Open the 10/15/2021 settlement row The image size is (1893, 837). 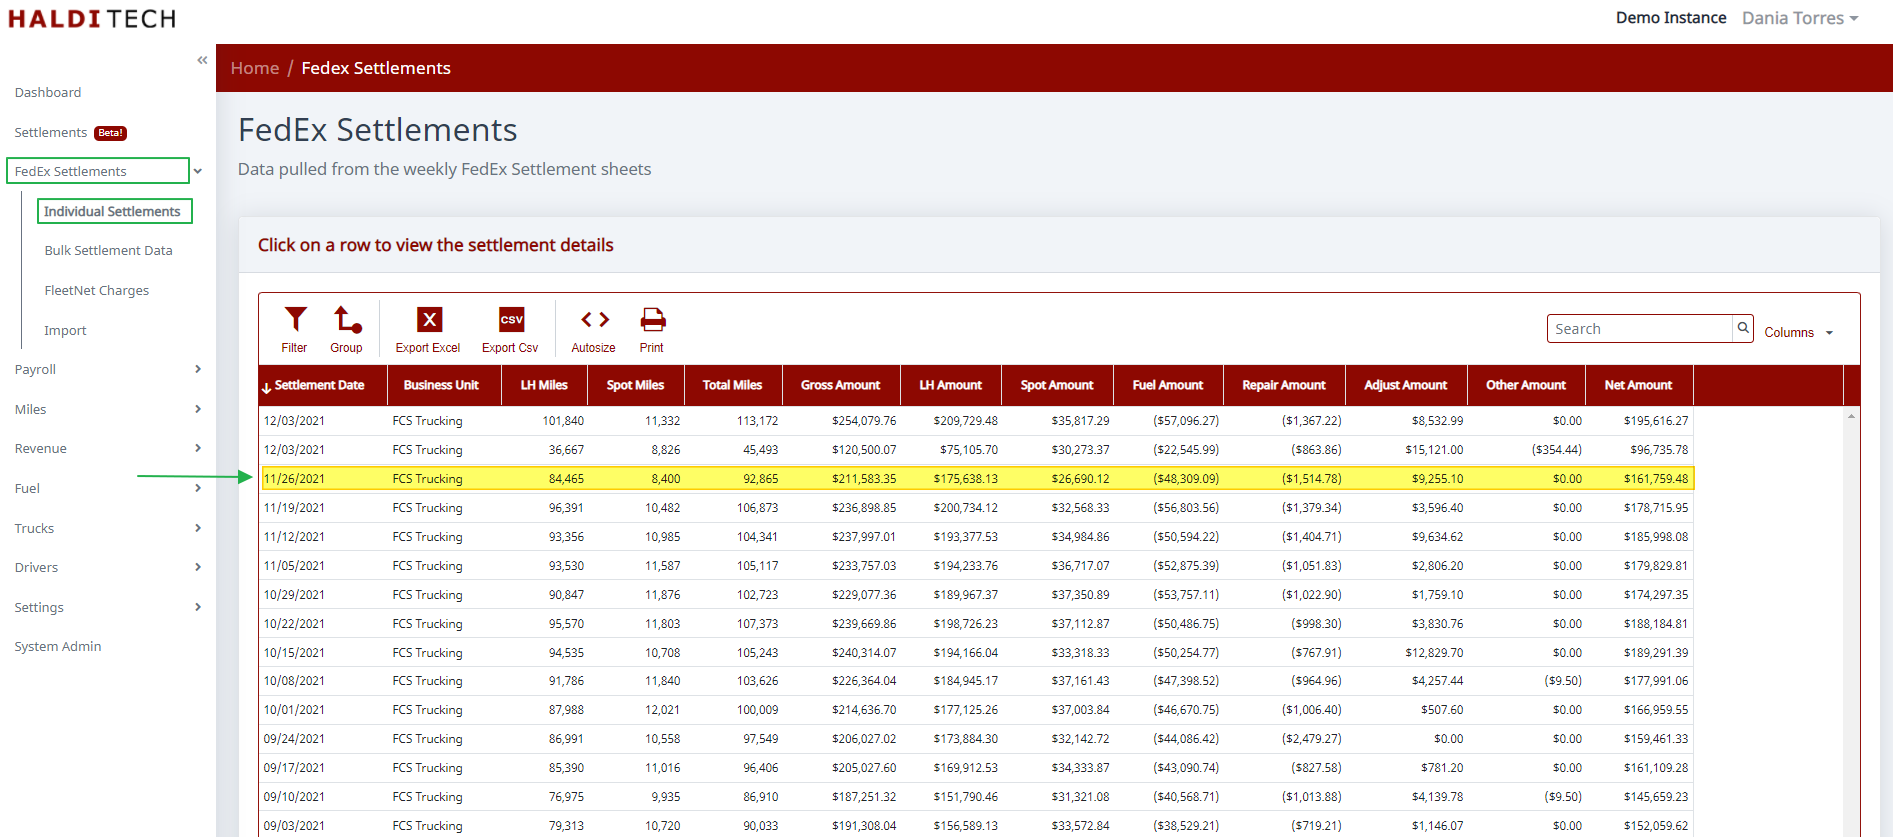tap(977, 653)
